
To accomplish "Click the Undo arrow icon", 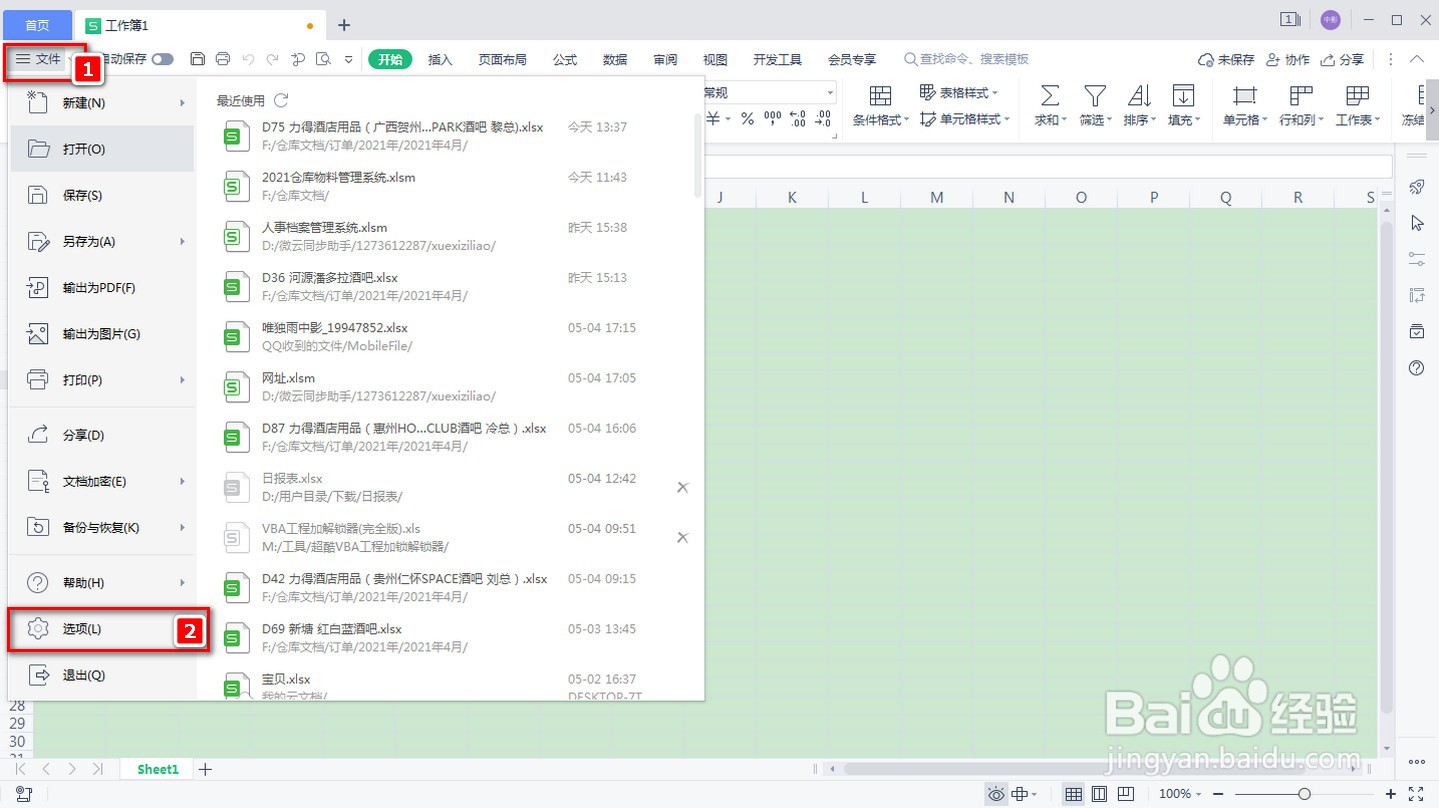I will (247, 59).
